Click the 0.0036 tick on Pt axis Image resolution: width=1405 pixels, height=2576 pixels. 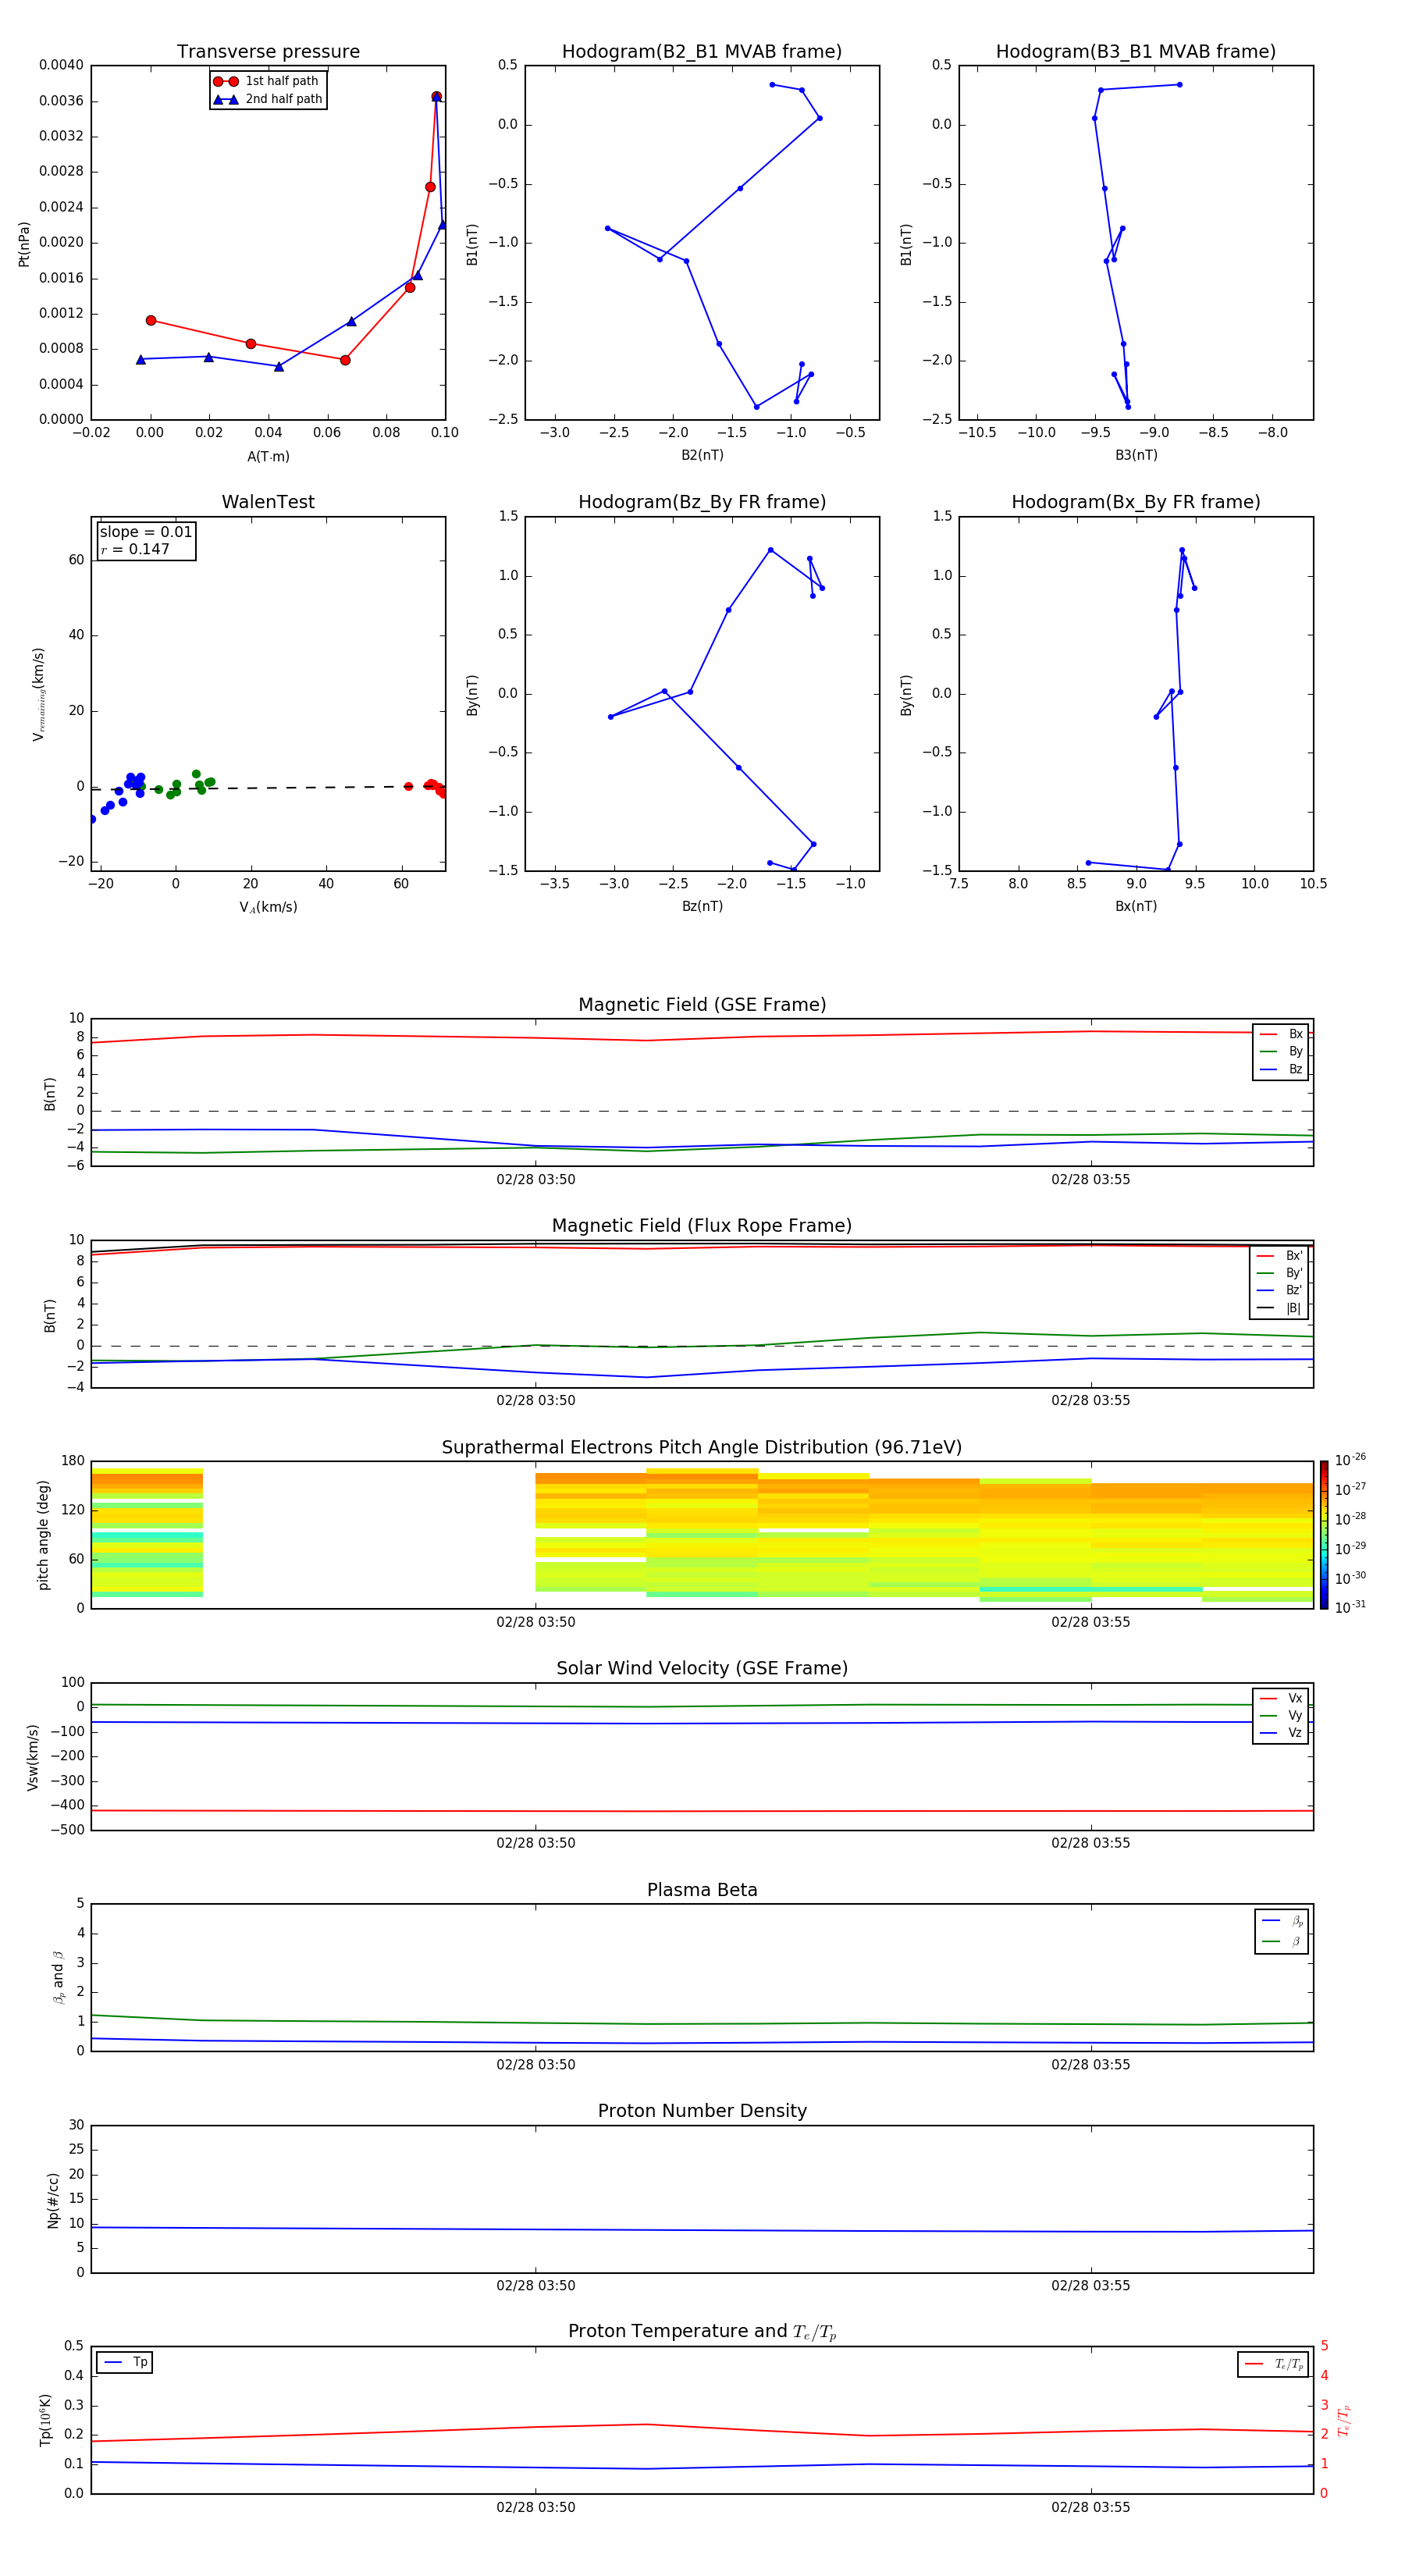pyautogui.click(x=61, y=101)
